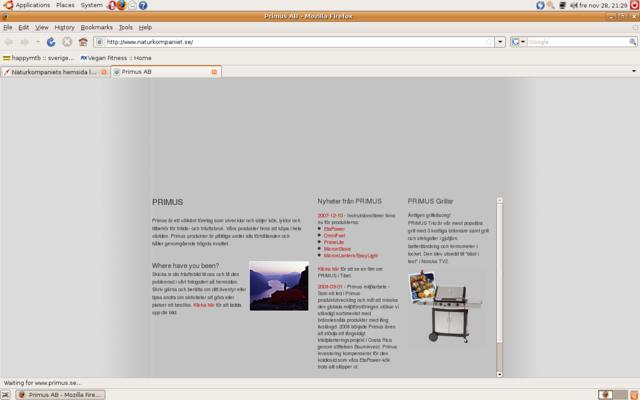This screenshot has height=400, width=640.
Task: Open the address bar history dropdown
Action: pos(500,42)
